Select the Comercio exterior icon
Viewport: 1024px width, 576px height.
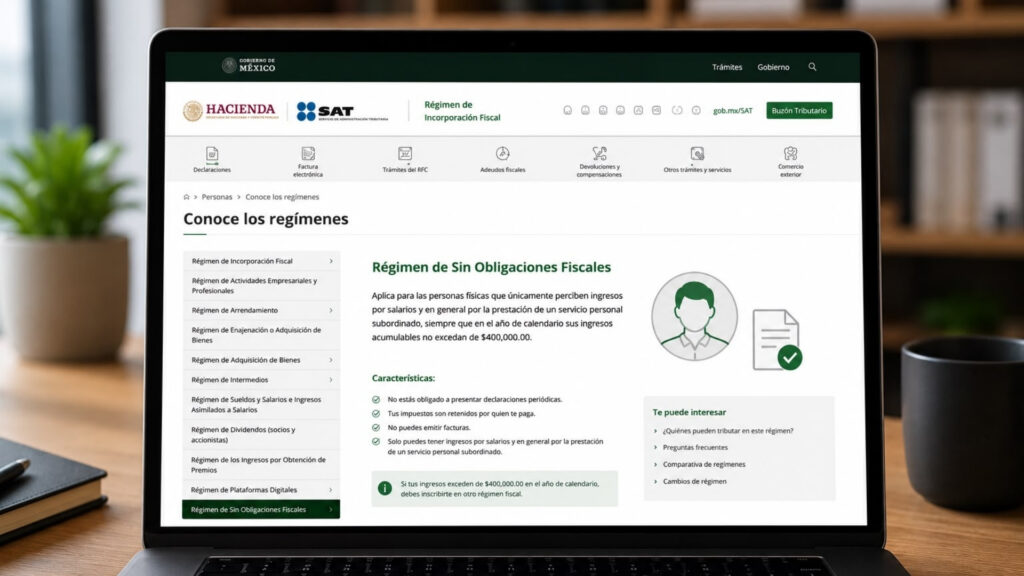pyautogui.click(x=790, y=153)
